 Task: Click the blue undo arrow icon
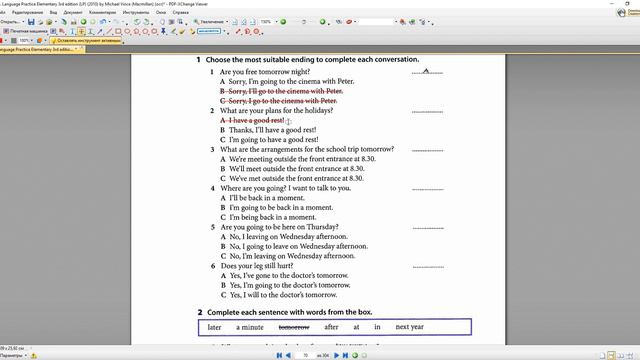pos(103,22)
